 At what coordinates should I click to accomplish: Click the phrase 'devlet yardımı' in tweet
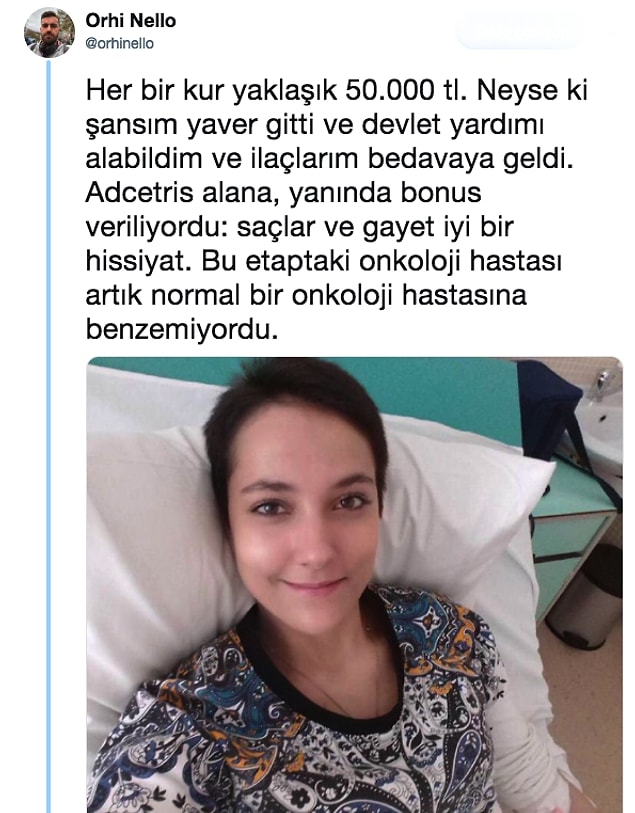[452, 125]
